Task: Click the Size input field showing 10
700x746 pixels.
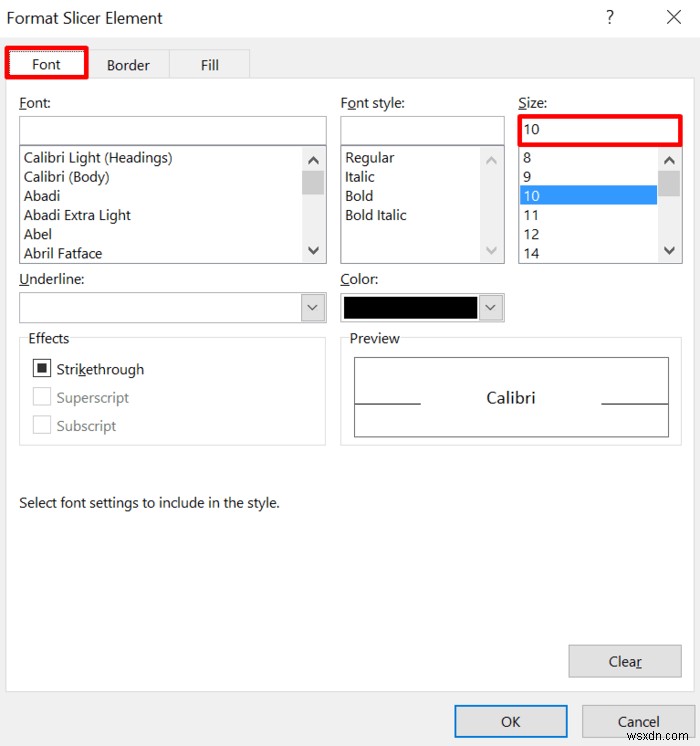Action: 600,130
